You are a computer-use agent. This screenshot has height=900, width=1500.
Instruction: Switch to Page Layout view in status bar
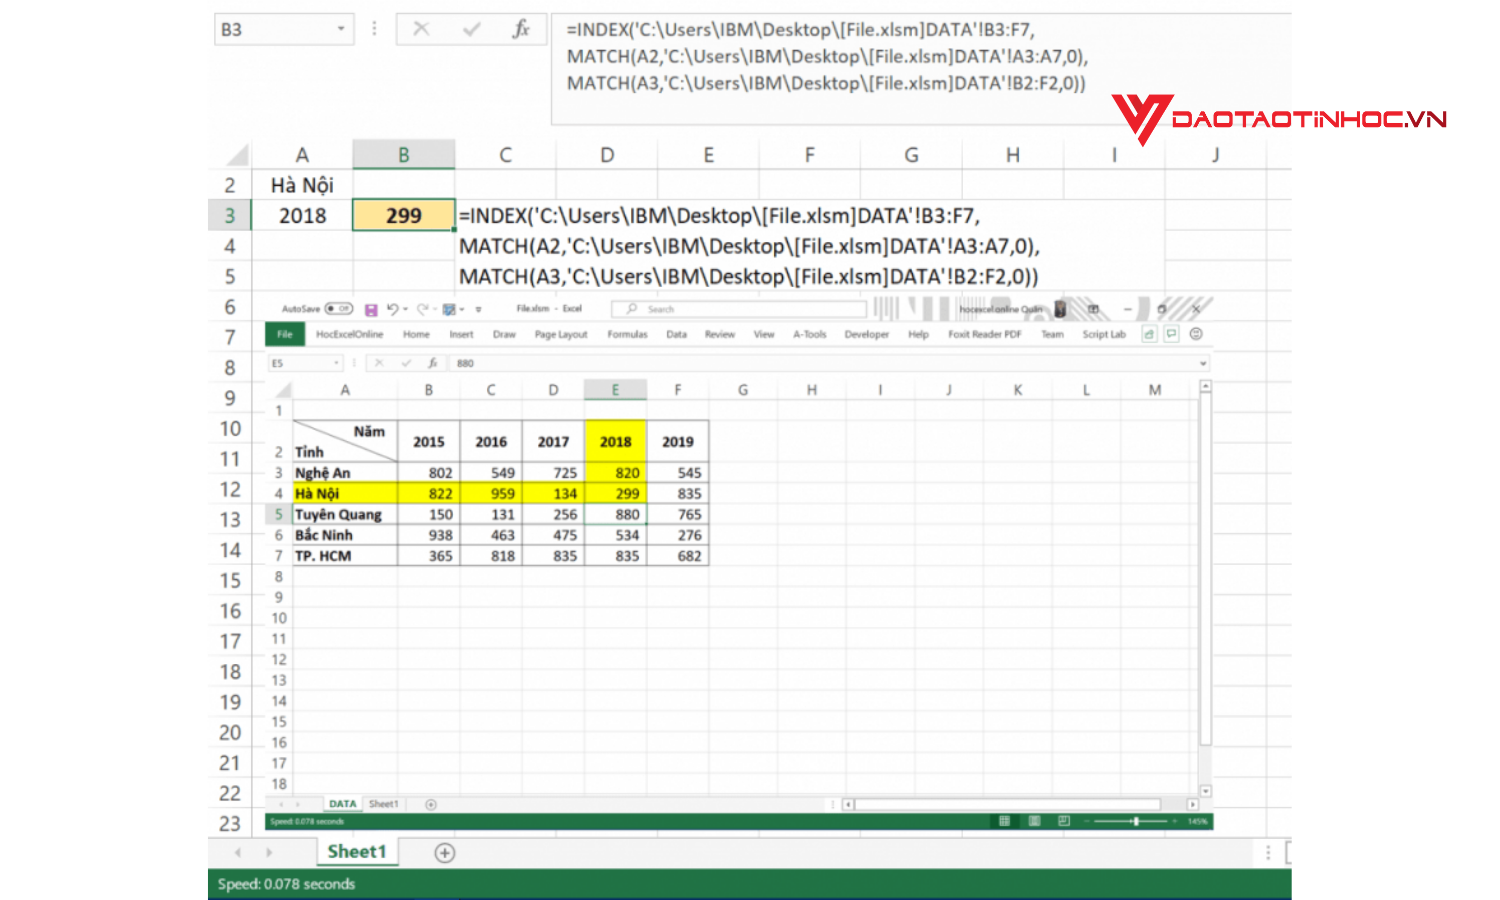click(1034, 821)
